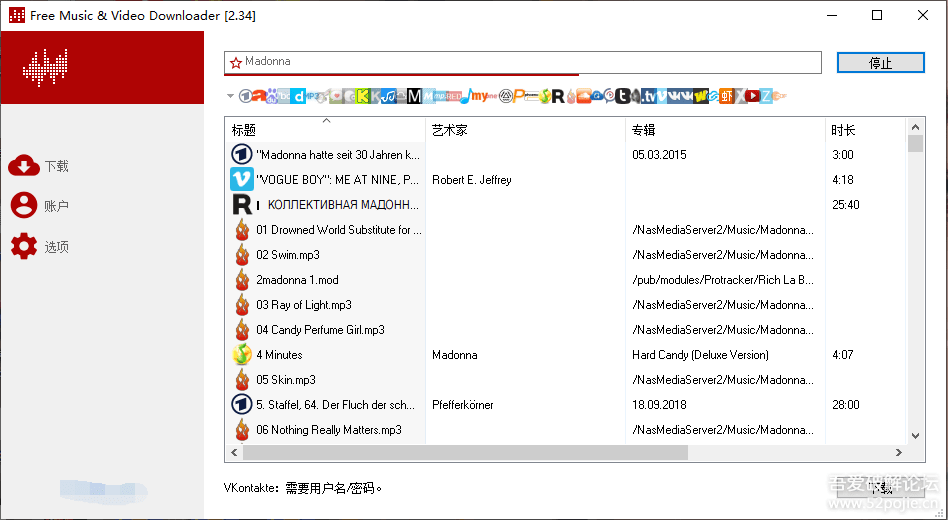
Task: Select the orange P source icon
Action: click(519, 96)
